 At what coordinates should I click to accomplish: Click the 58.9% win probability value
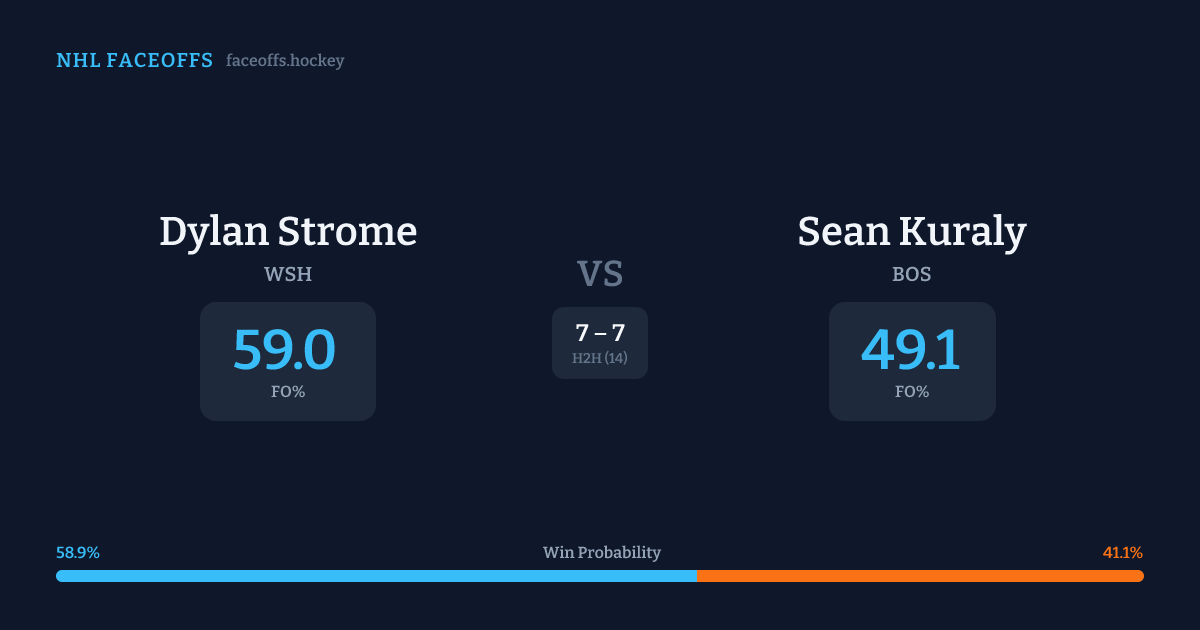(x=78, y=553)
